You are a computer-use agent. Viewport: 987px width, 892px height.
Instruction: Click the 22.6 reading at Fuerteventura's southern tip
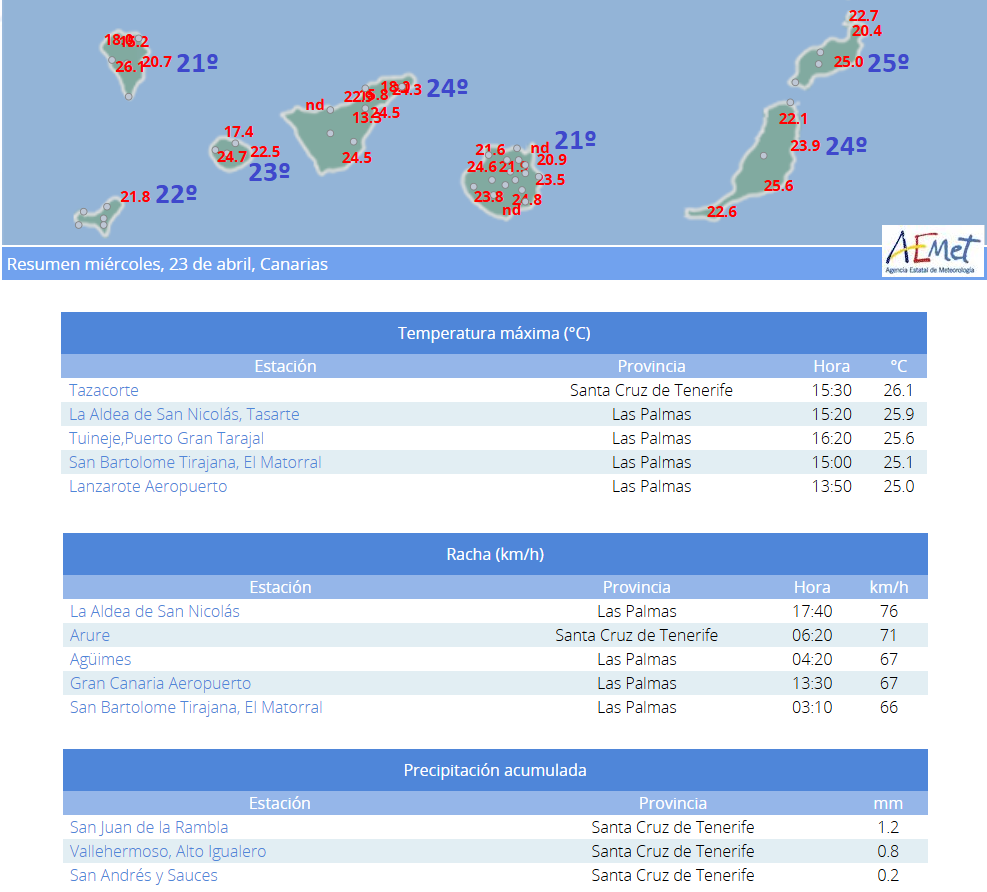(722, 212)
